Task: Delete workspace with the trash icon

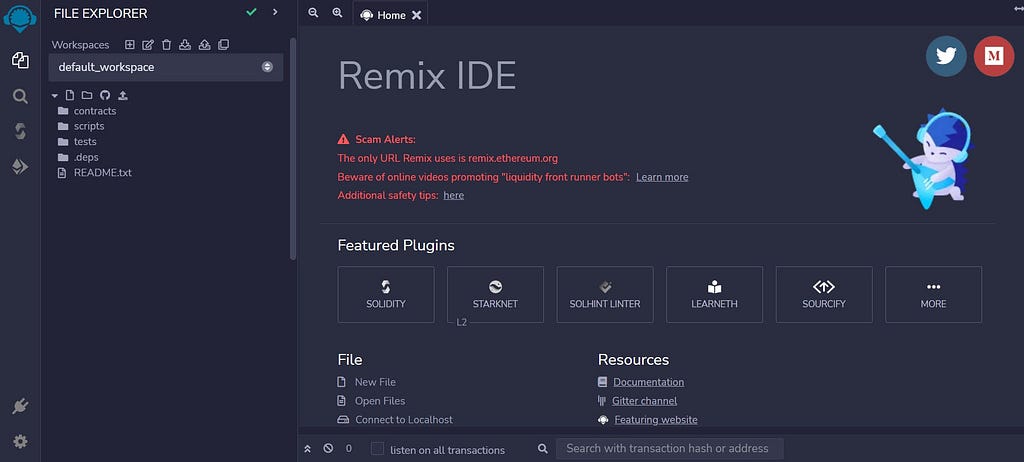Action: (167, 44)
